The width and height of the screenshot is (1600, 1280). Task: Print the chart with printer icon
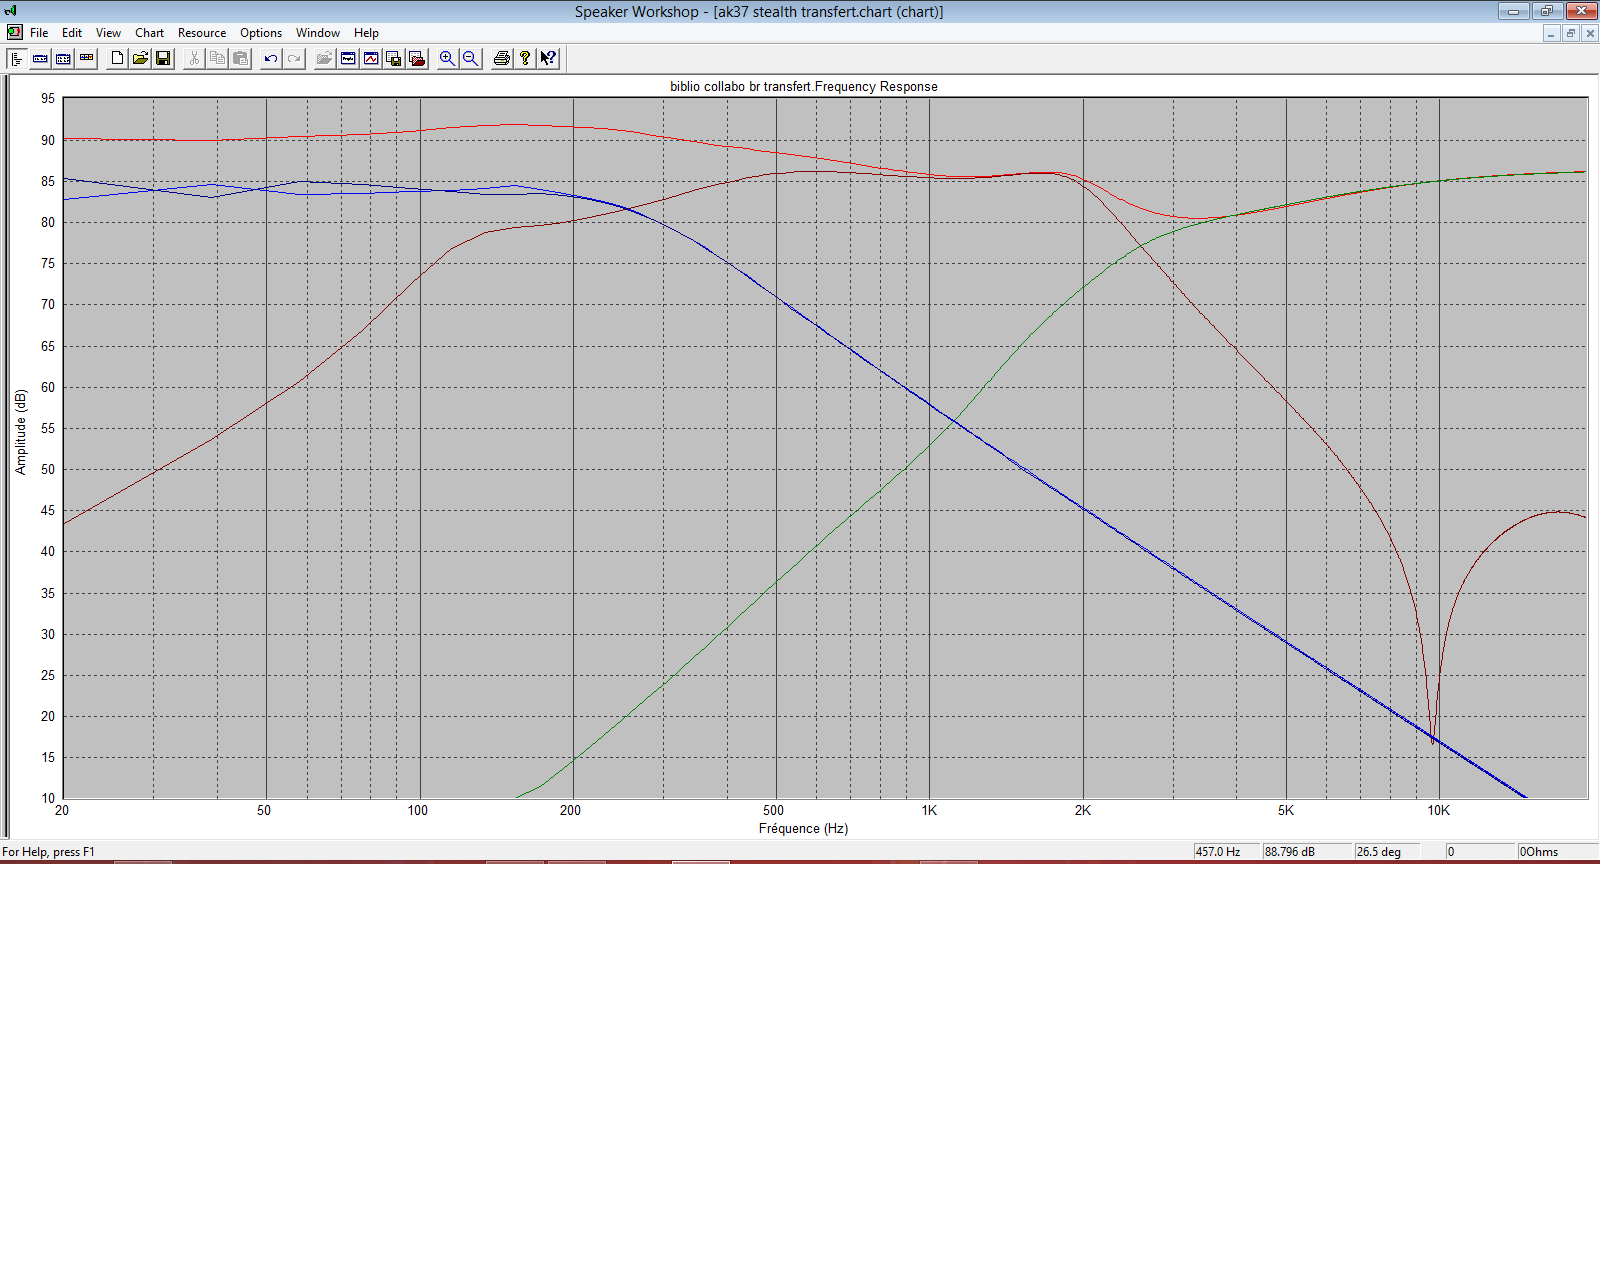coord(502,59)
